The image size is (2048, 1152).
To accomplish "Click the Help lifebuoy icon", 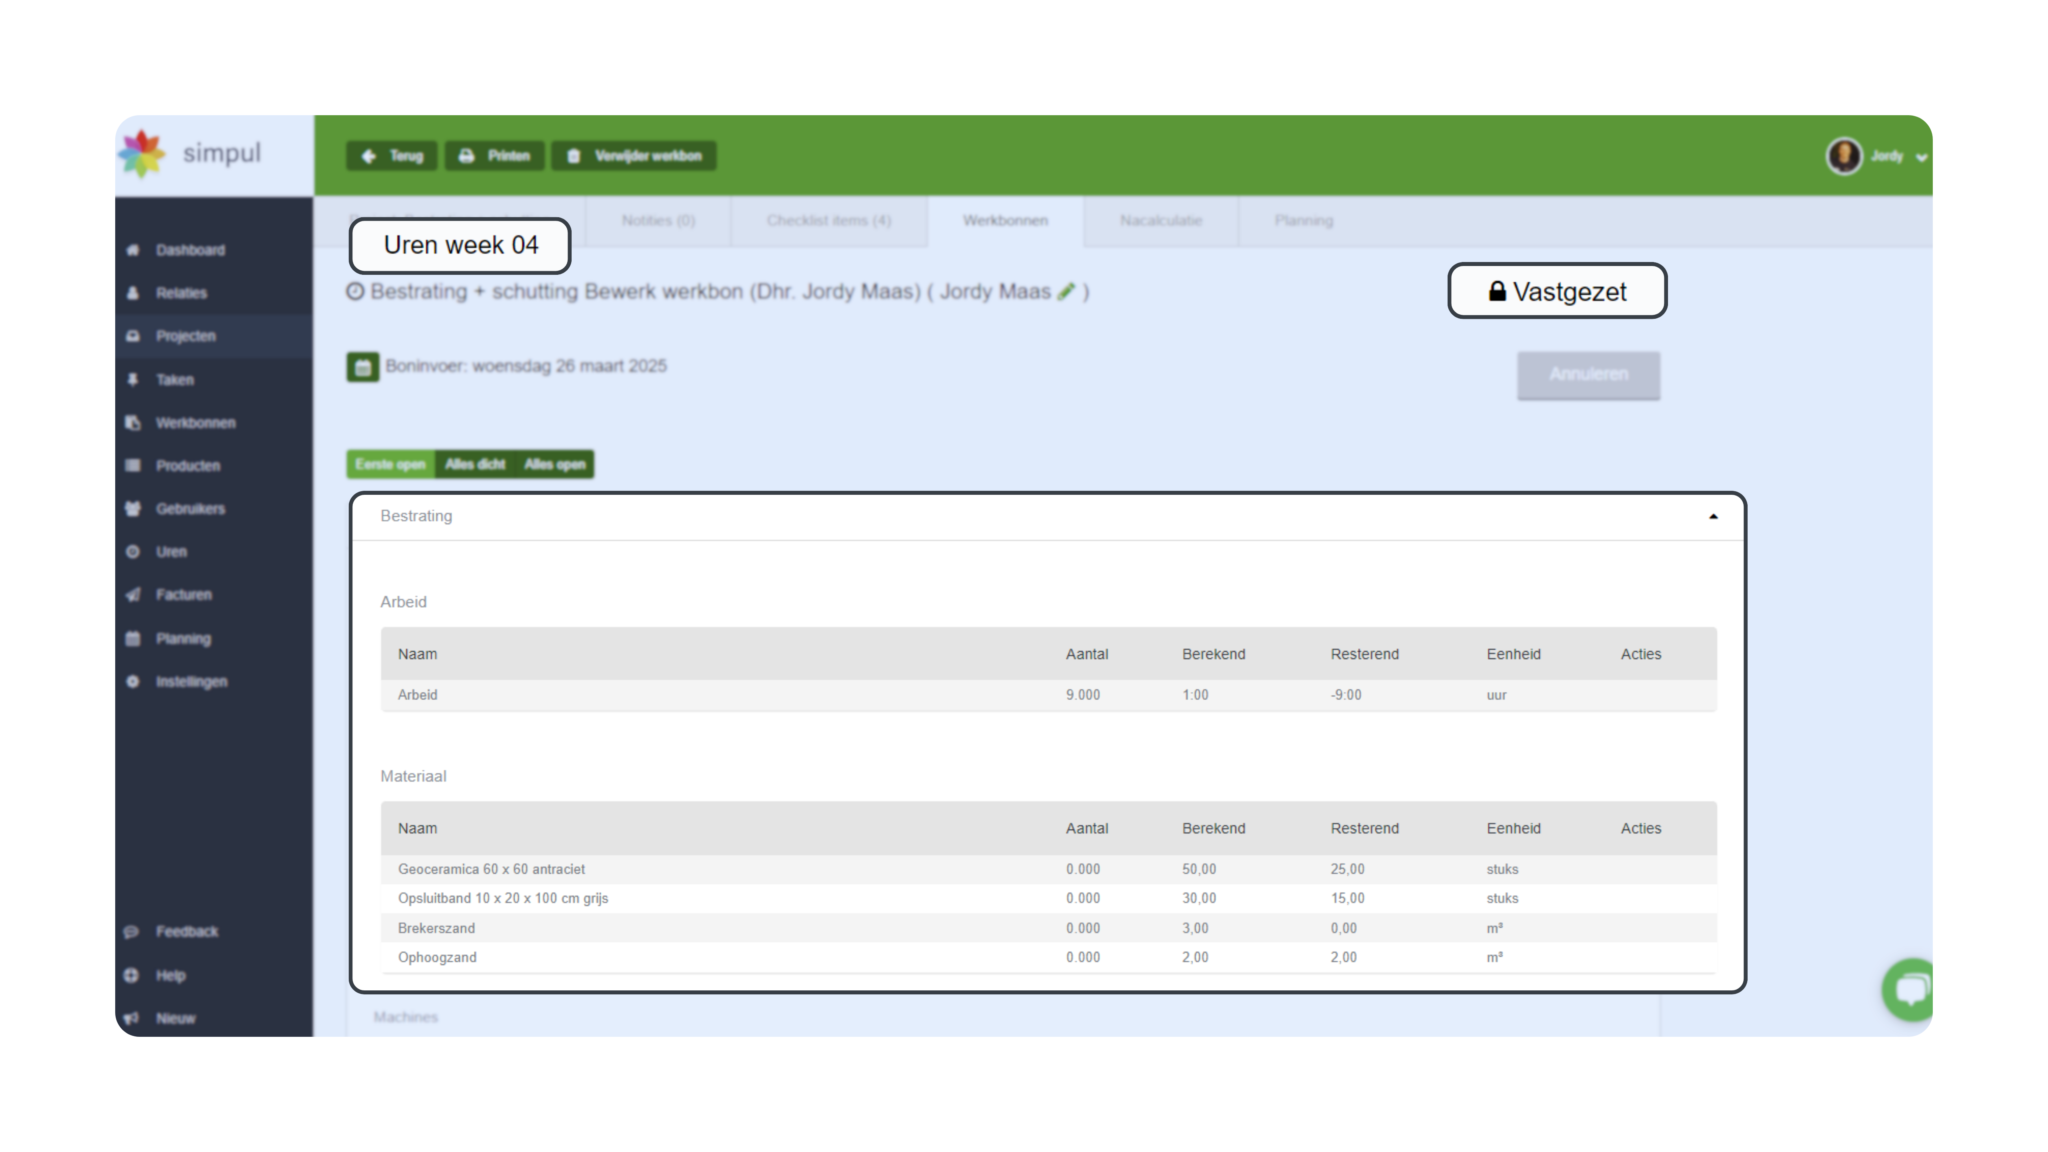I will click(x=131, y=975).
